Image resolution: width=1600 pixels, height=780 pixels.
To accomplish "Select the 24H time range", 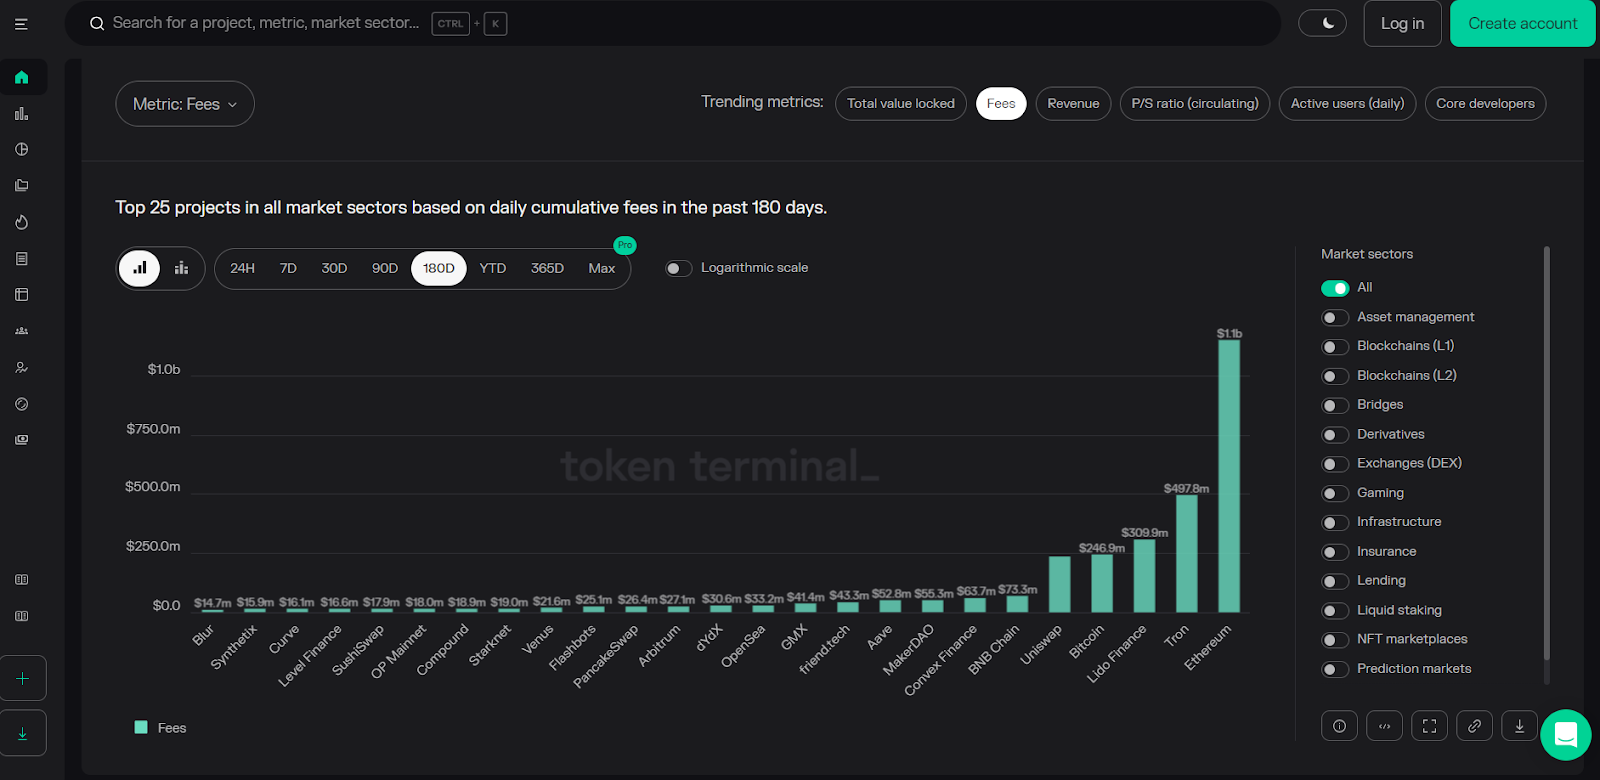I will (x=242, y=268).
